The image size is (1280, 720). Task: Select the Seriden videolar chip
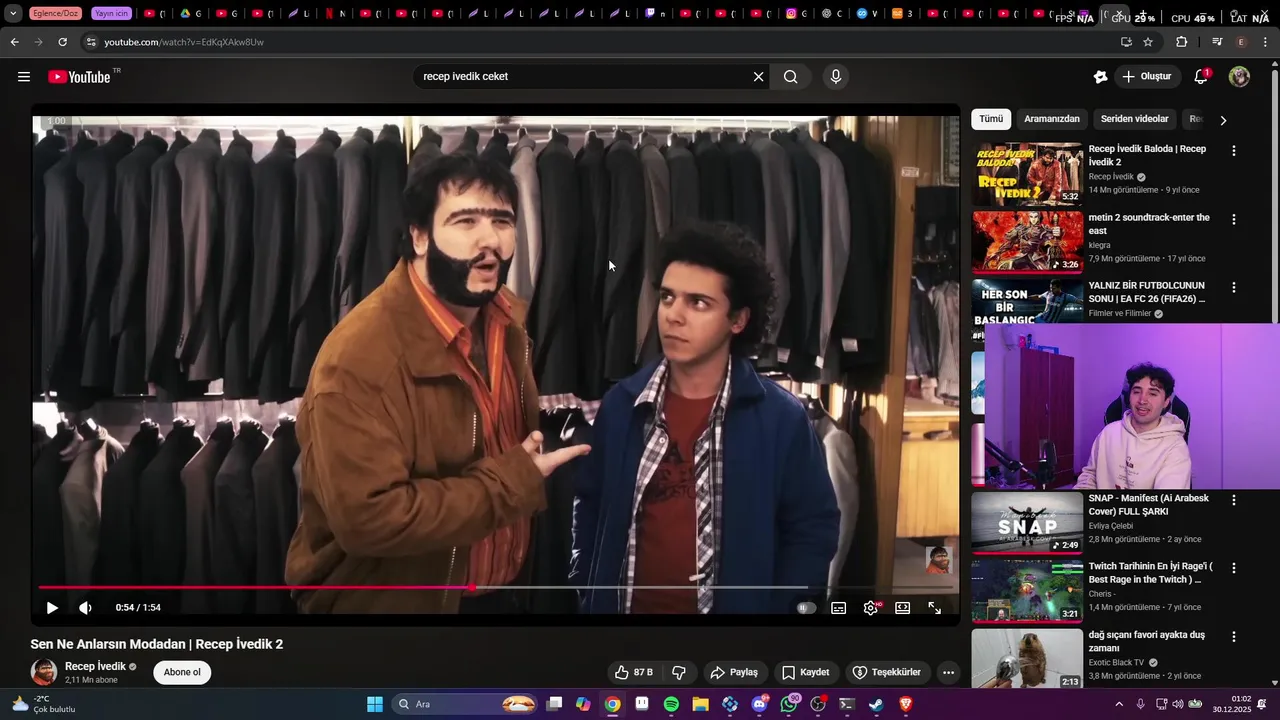(1135, 119)
